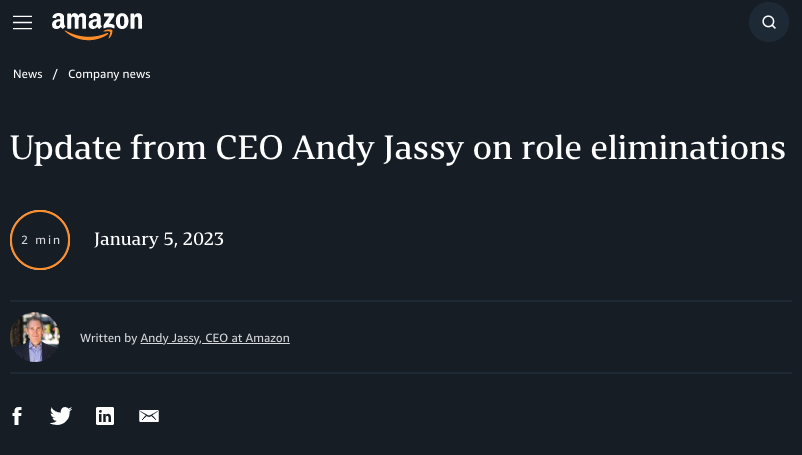The width and height of the screenshot is (802, 455).
Task: Click Andy Jassy's profile photo
Action: [x=35, y=337]
